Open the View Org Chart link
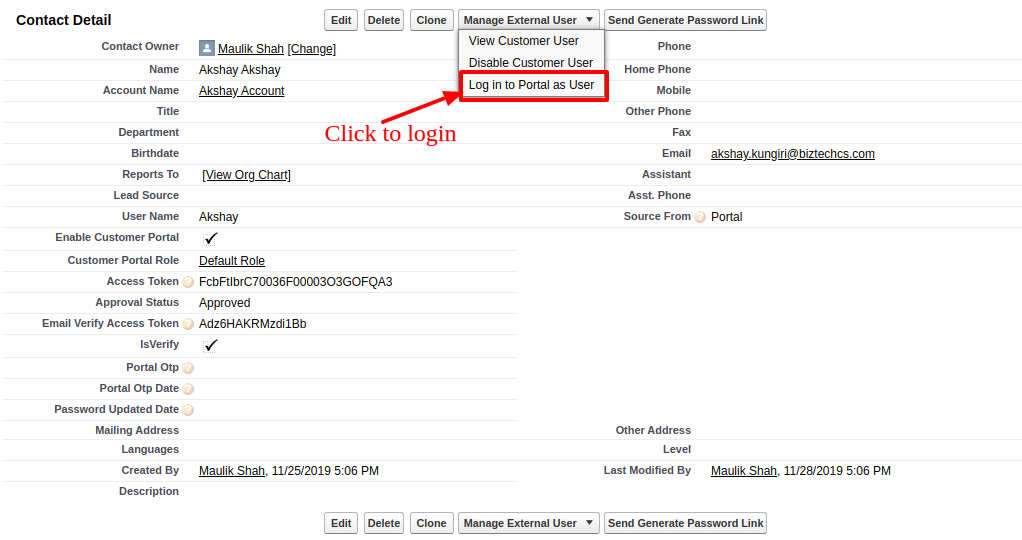The height and width of the screenshot is (540, 1022). [x=246, y=175]
